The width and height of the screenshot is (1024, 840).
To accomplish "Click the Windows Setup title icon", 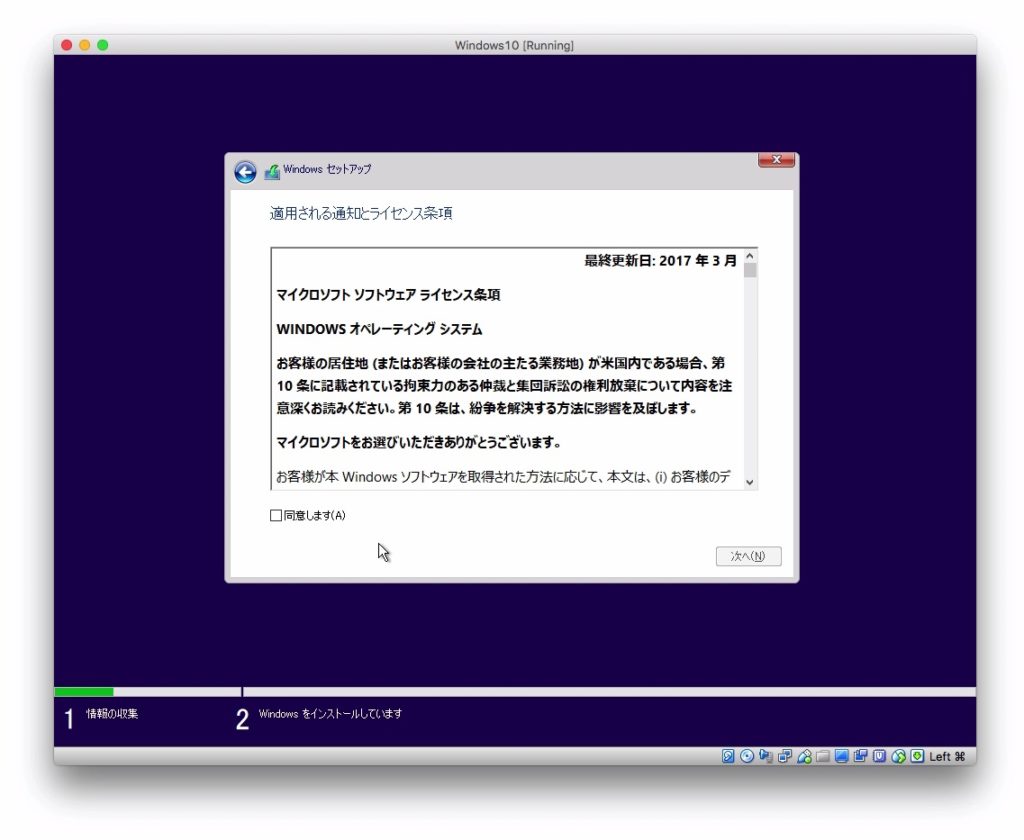I will coord(272,172).
